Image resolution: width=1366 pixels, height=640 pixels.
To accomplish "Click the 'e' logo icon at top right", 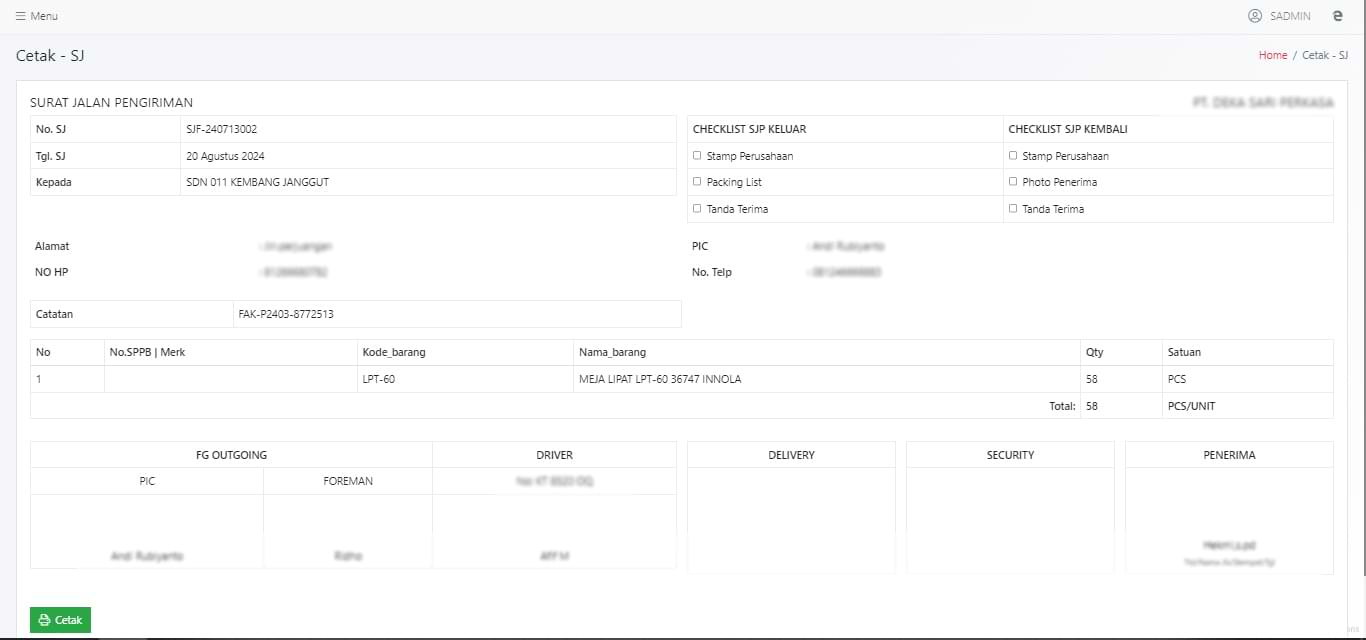I will (x=1337, y=16).
